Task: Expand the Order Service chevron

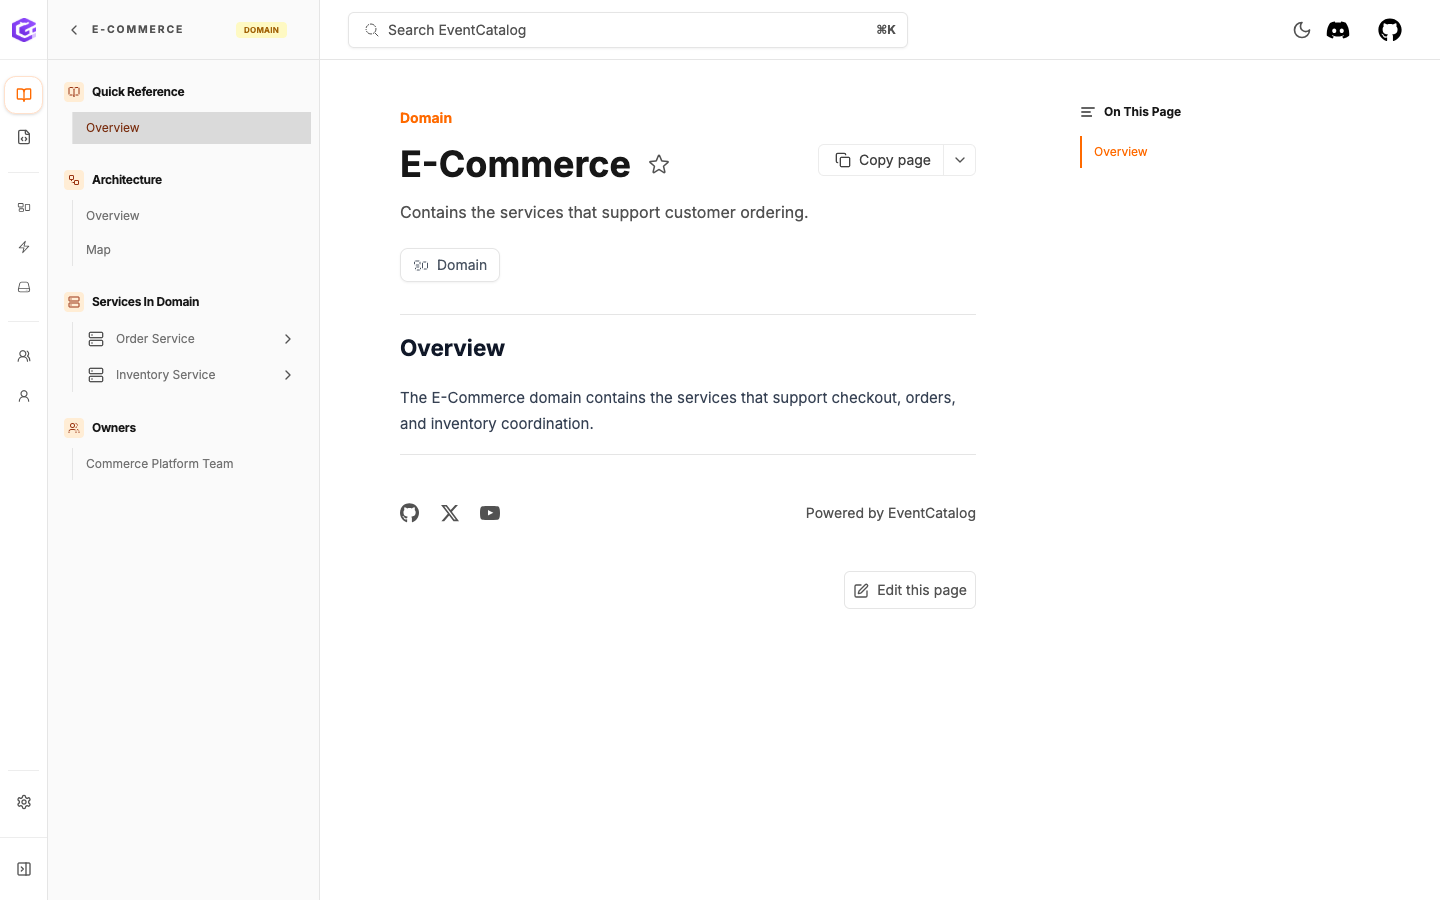Action: pyautogui.click(x=288, y=339)
